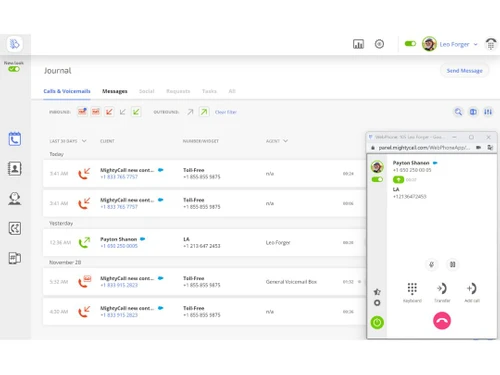The width and height of the screenshot is (500, 375).
Task: Open the filter sliders icon
Action: click(488, 112)
